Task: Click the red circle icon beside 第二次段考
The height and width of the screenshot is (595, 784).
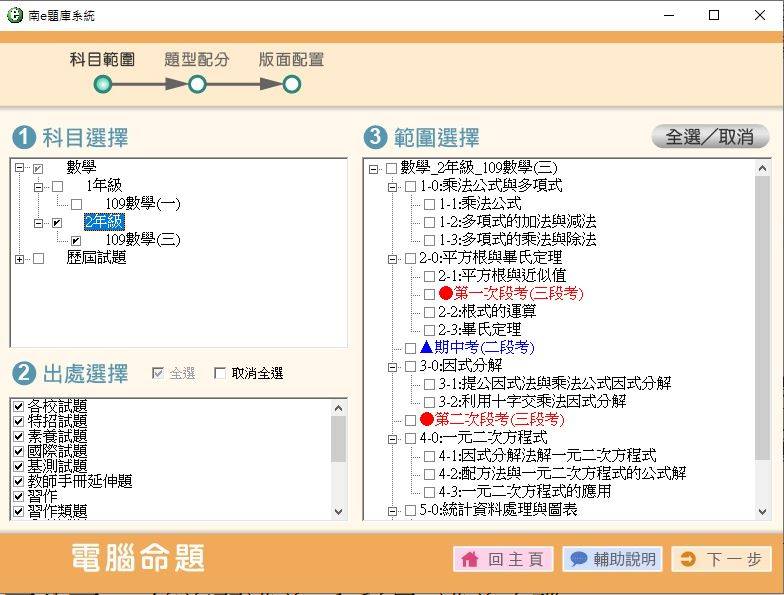Action: [427, 419]
